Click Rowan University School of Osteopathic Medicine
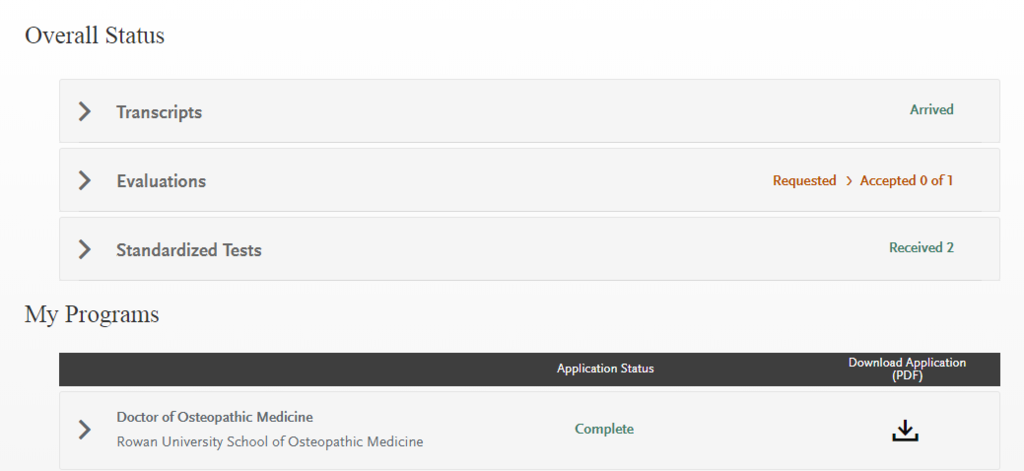 click(x=269, y=442)
